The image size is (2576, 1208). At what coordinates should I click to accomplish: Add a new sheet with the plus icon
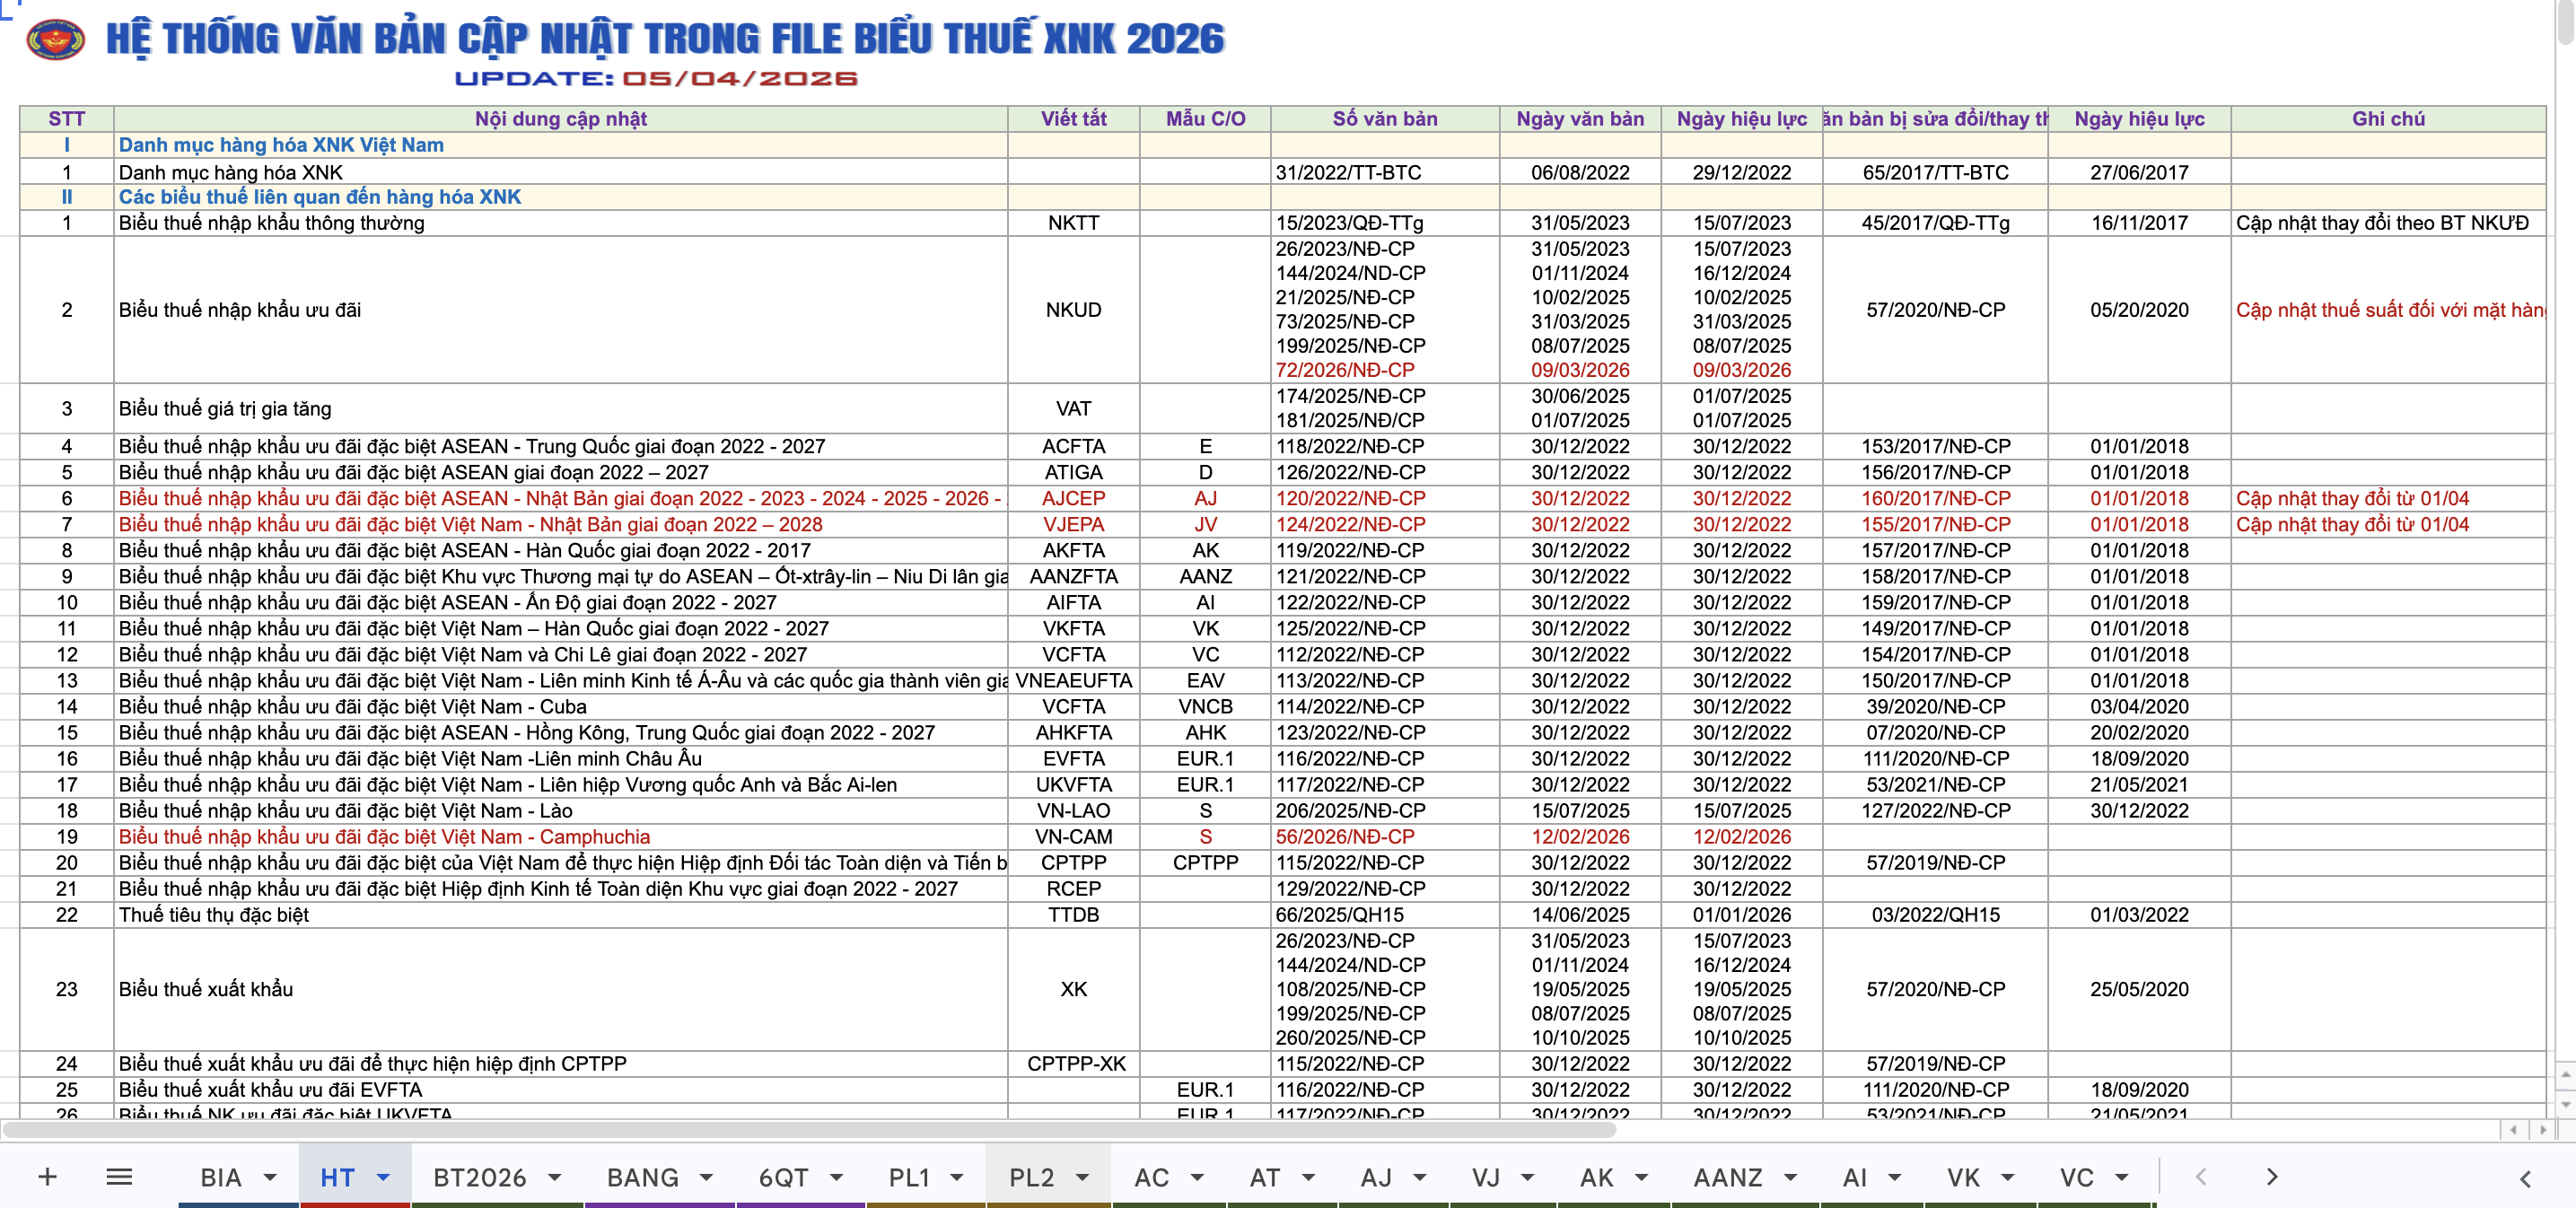(x=47, y=1176)
